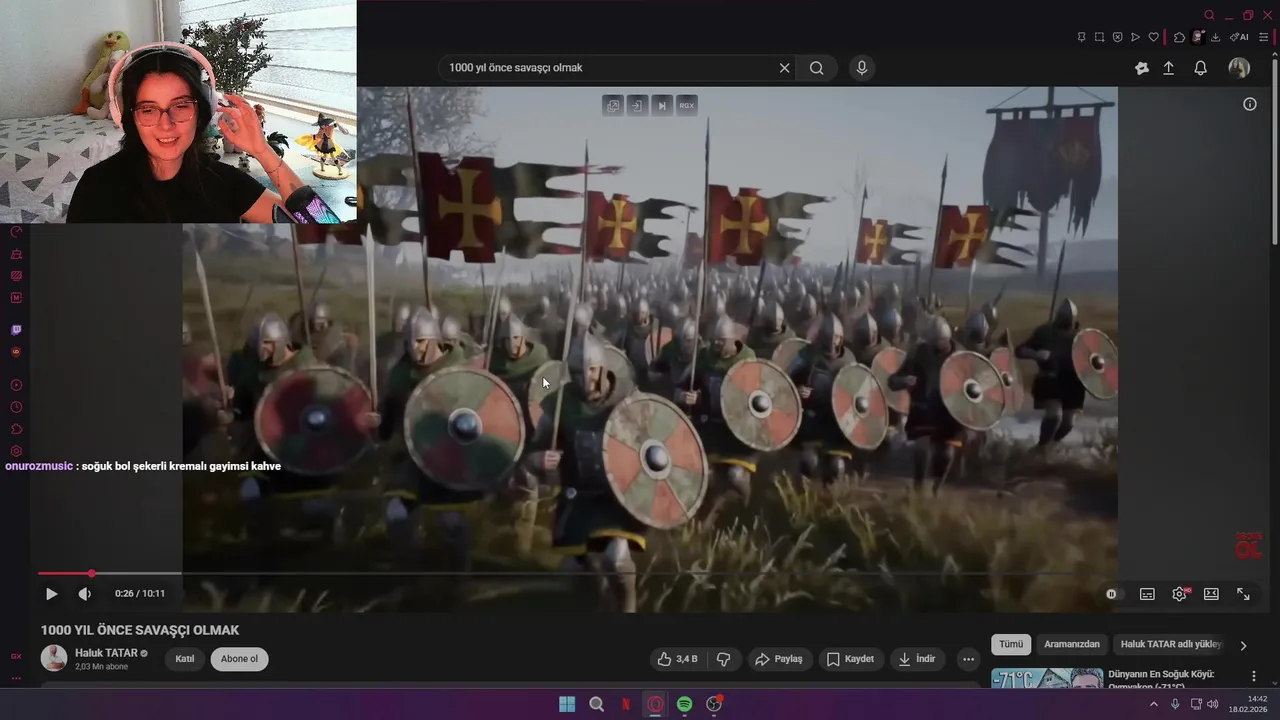This screenshot has width=1280, height=720.
Task: Open Windows Start menu
Action: click(x=567, y=704)
